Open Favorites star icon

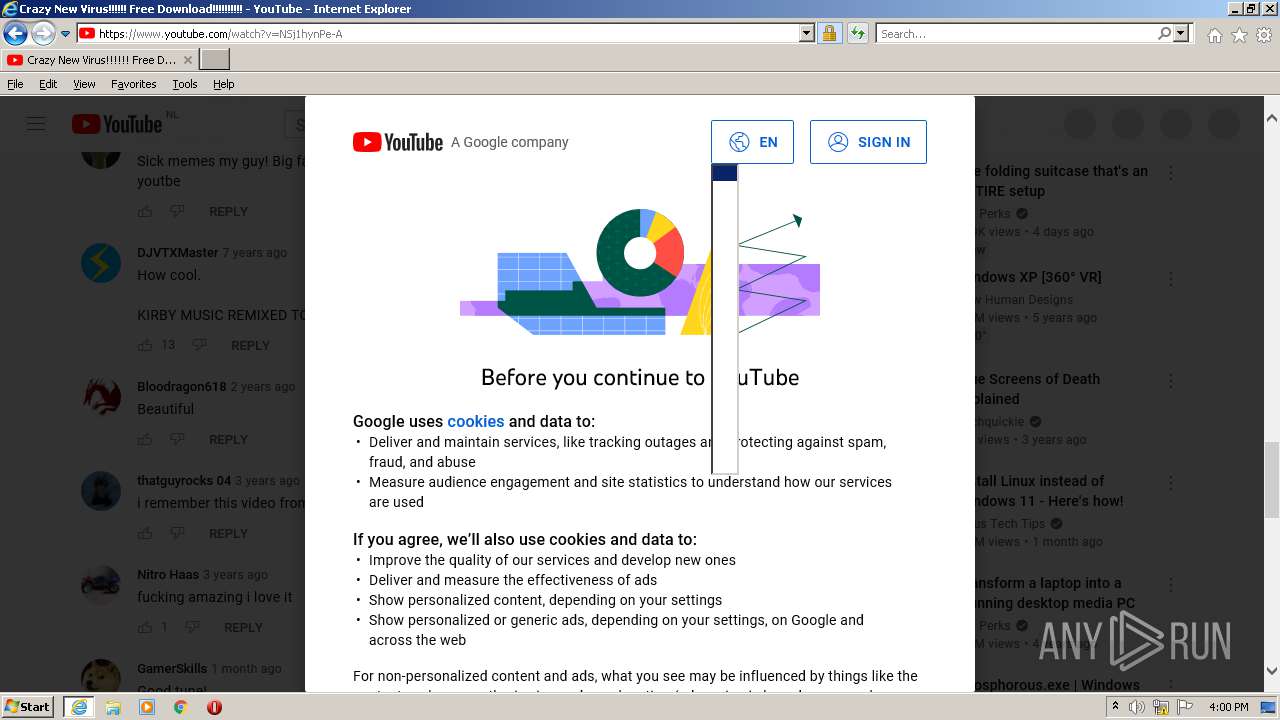tap(1239, 35)
